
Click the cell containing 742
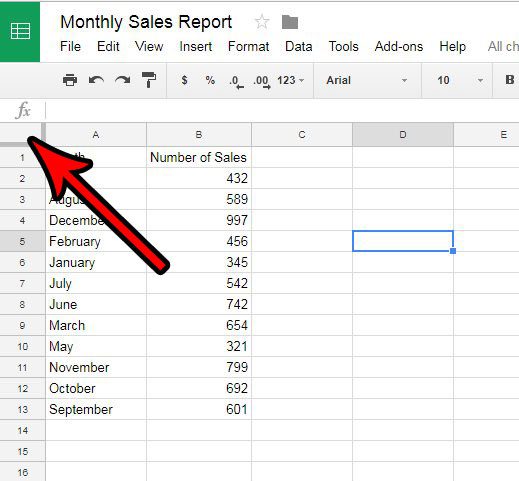coord(199,304)
